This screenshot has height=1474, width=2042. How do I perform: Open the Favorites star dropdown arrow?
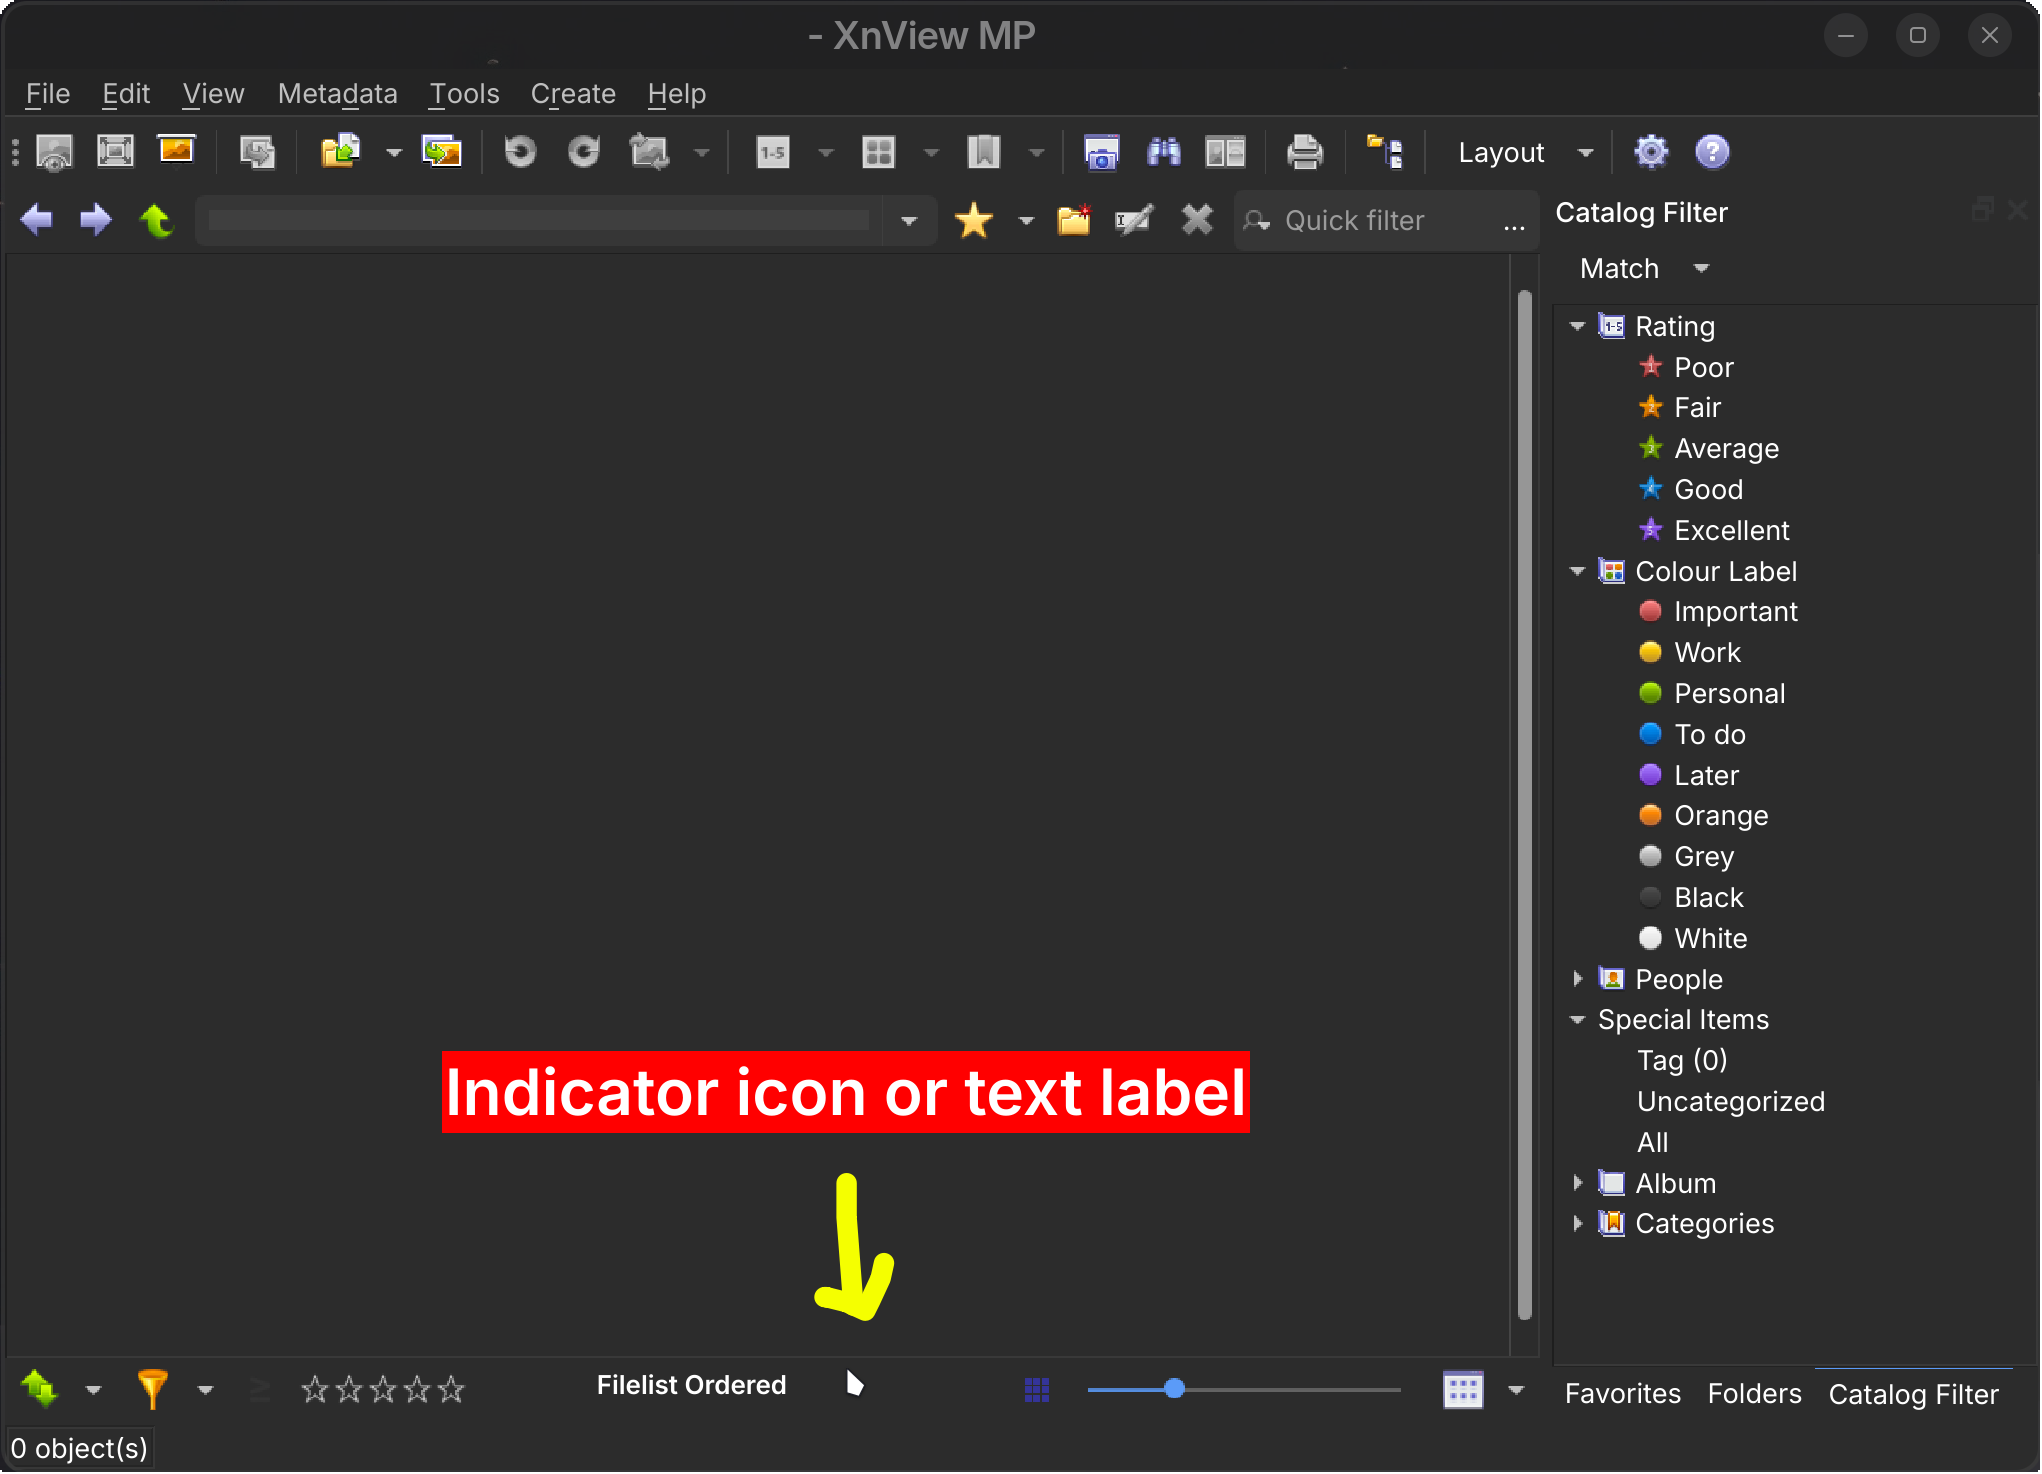1026,220
